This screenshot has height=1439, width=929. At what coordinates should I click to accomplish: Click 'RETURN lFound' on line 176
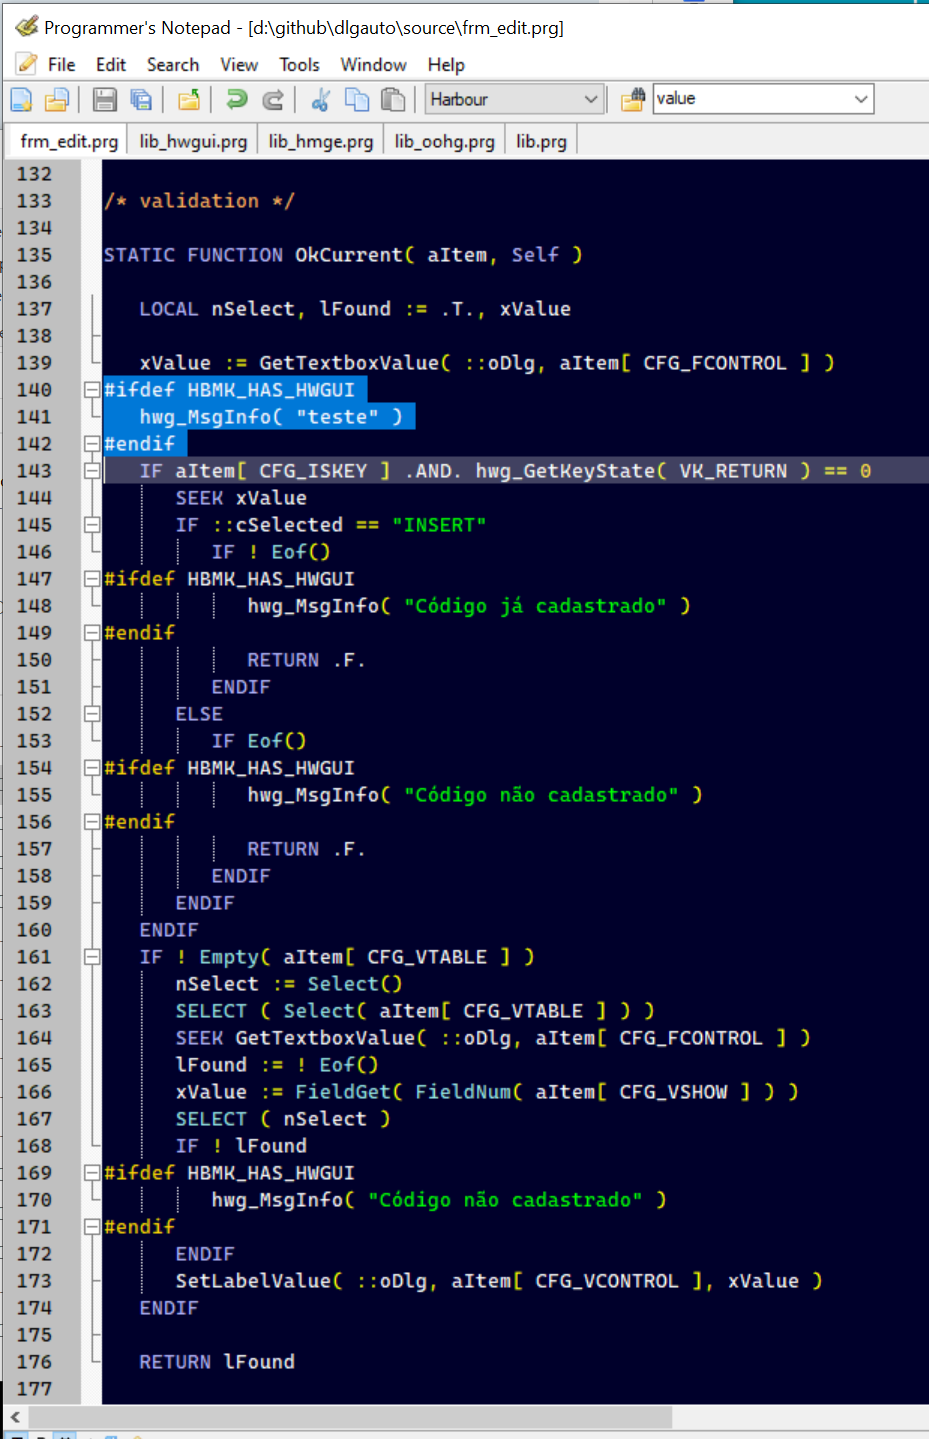(x=217, y=1362)
